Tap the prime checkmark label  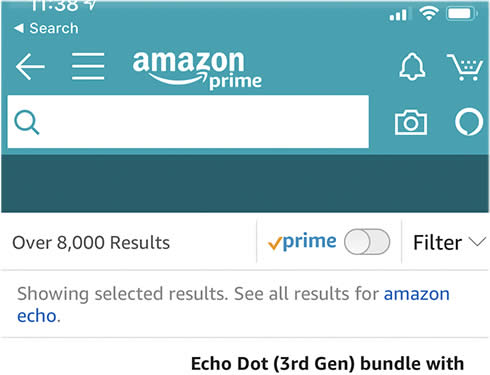(x=302, y=241)
